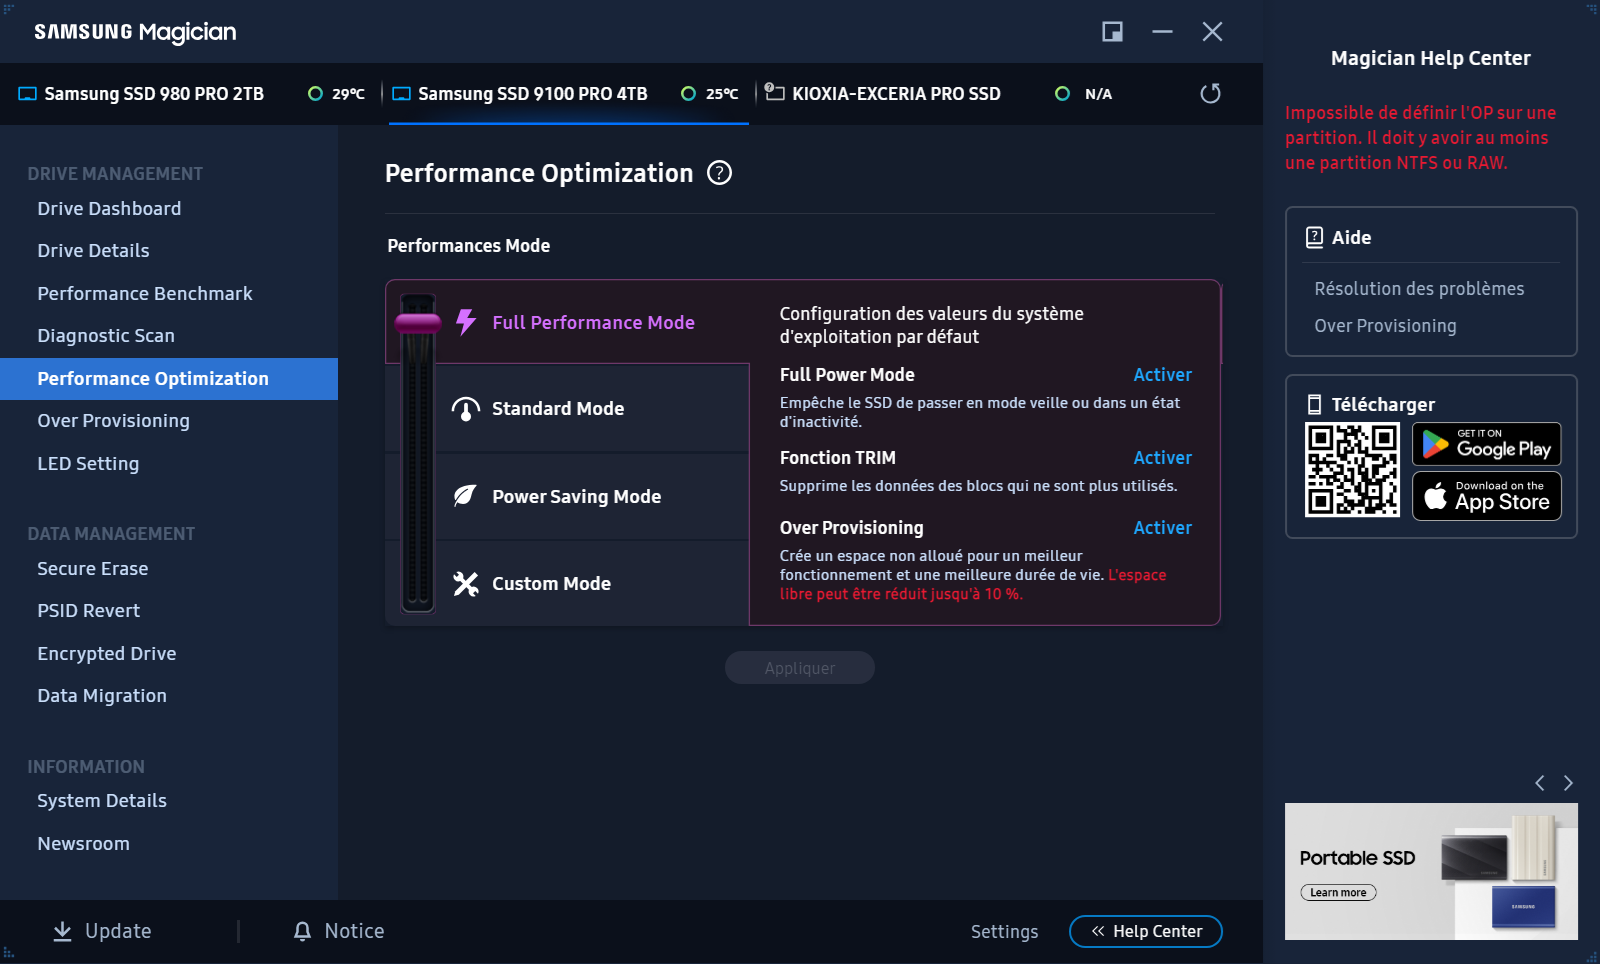Open Résolution des problèmes help article
The image size is (1600, 964).
click(x=1419, y=288)
